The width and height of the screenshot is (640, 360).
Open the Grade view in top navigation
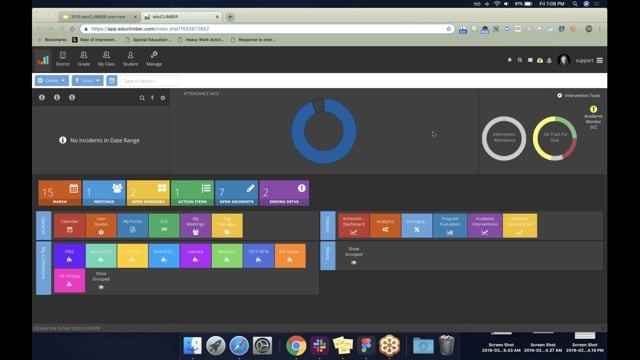84,59
